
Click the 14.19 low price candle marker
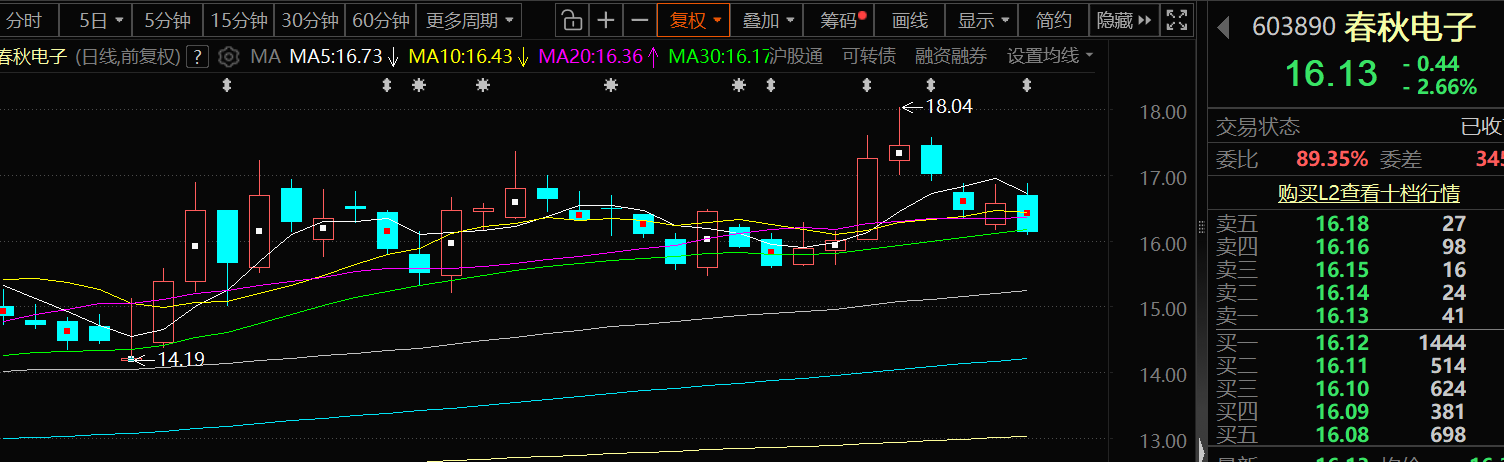[130, 358]
